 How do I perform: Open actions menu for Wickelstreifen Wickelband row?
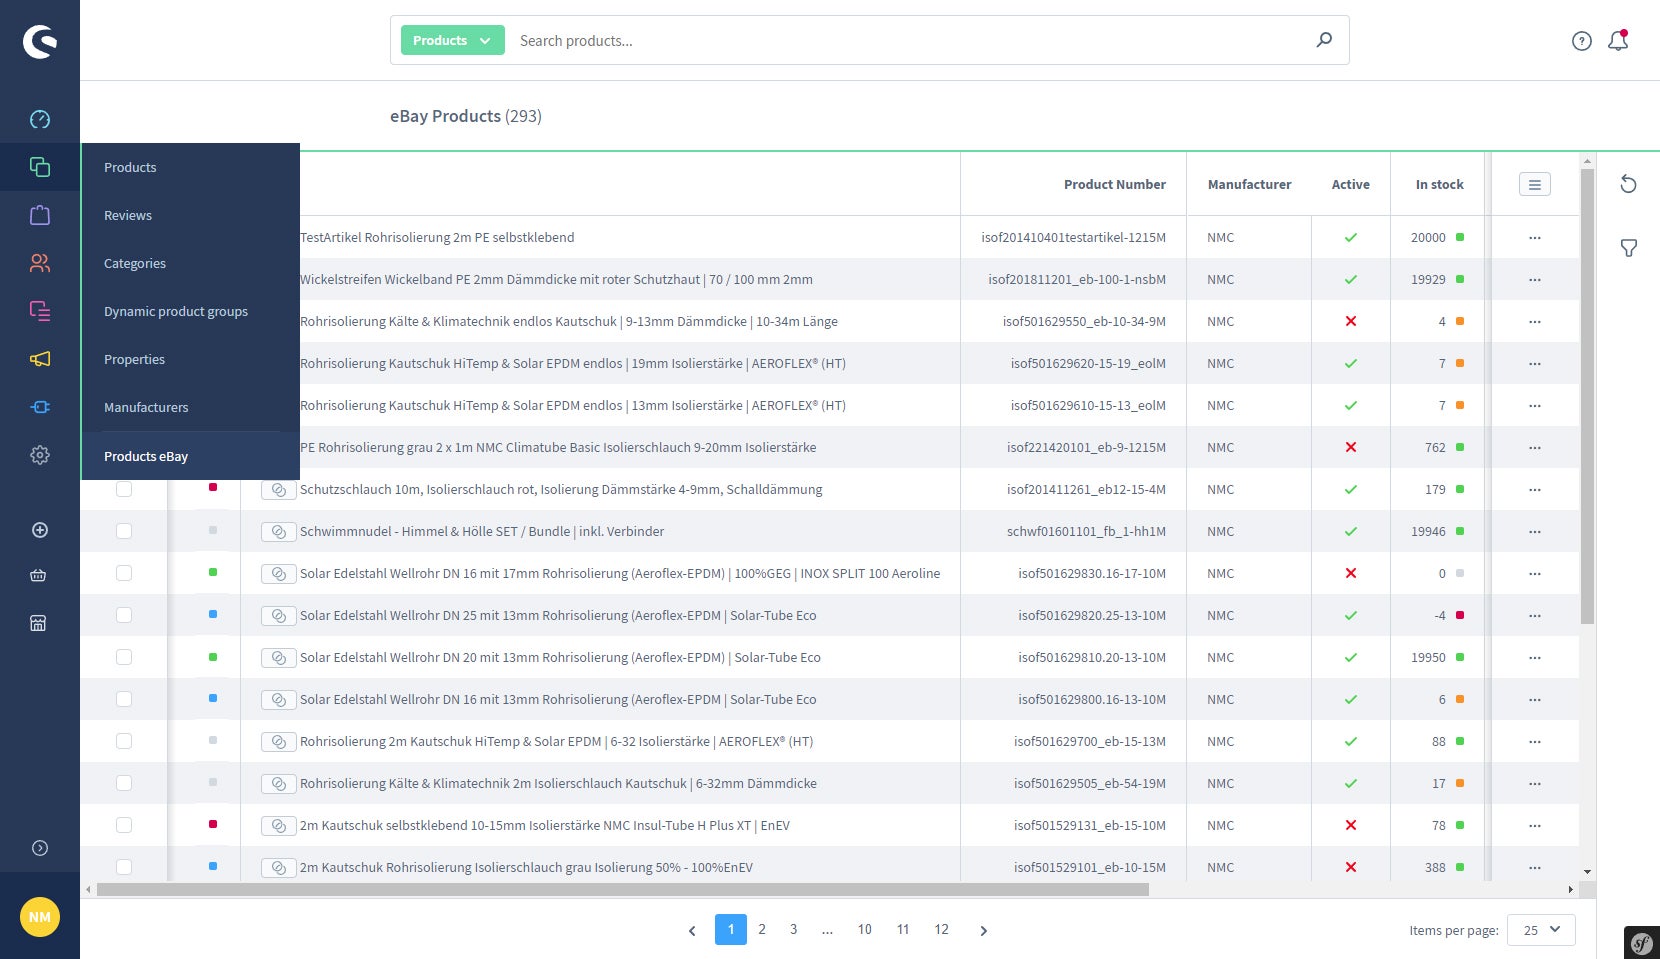click(1535, 279)
